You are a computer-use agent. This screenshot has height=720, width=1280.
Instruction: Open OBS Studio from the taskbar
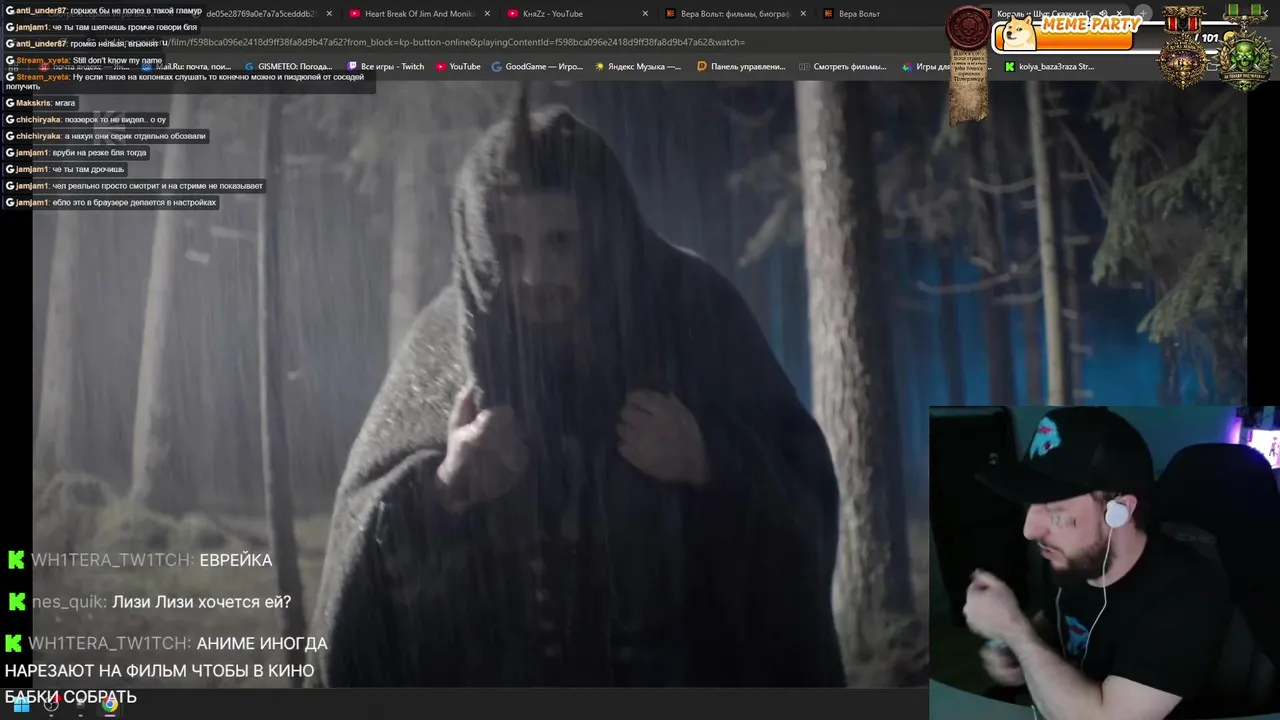point(51,704)
